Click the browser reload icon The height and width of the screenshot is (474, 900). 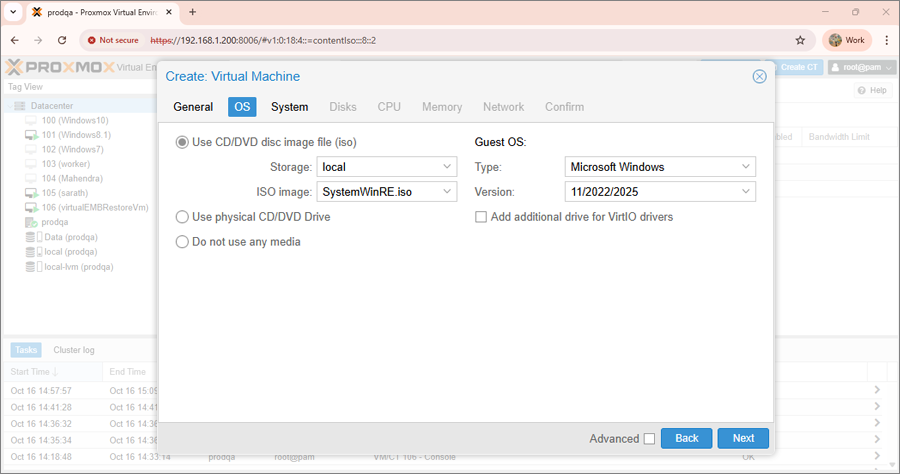(62, 40)
